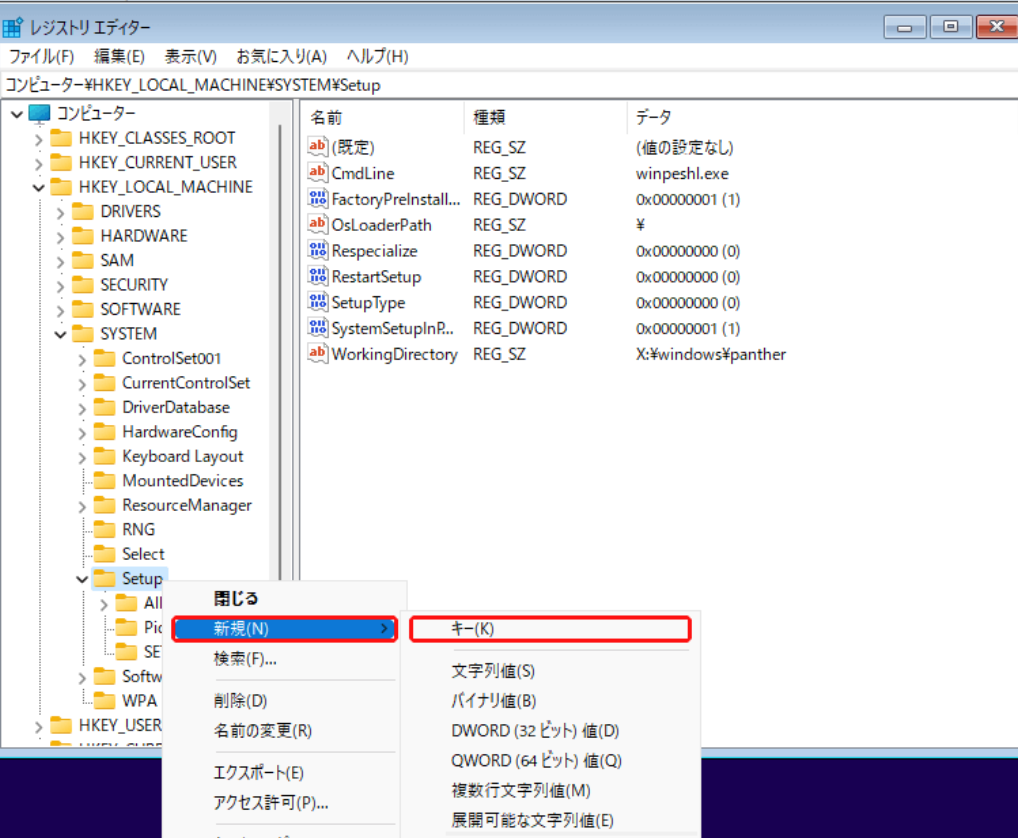
Task: Click the DWORD icon beside SystemSetupInP...
Action: pos(317,328)
